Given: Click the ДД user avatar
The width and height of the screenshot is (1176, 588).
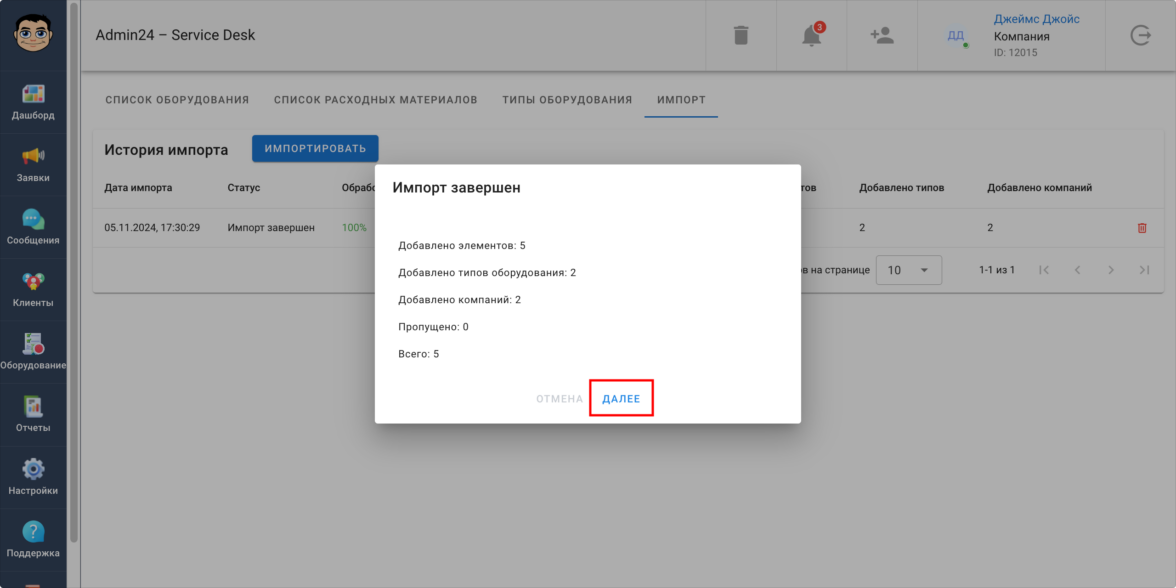Looking at the screenshot, I should tap(956, 35).
